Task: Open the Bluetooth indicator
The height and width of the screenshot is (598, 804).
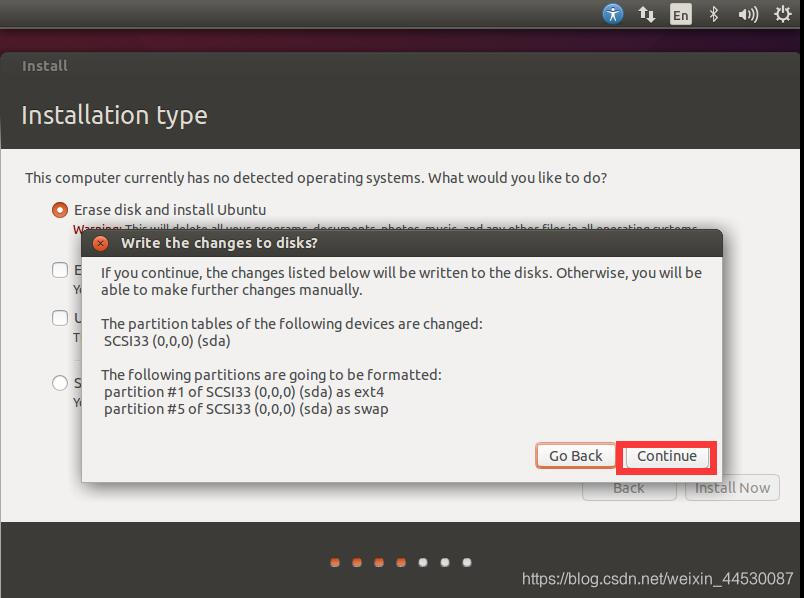Action: point(713,14)
